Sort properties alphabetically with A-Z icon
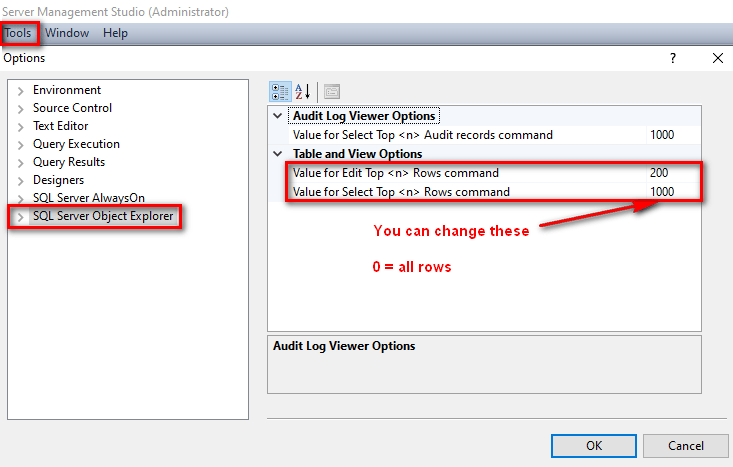This screenshot has height=467, width=733. point(303,92)
